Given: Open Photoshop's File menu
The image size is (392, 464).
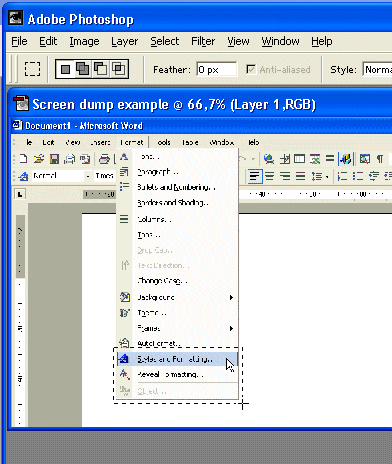Looking at the screenshot, I should point(19,41).
